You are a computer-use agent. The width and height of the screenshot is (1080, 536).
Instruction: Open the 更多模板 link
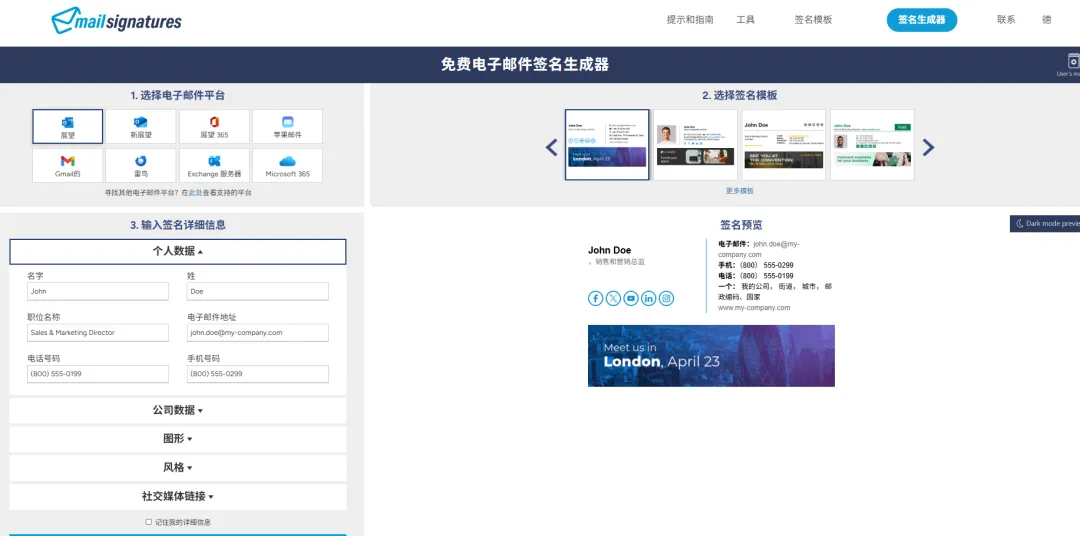point(739,191)
